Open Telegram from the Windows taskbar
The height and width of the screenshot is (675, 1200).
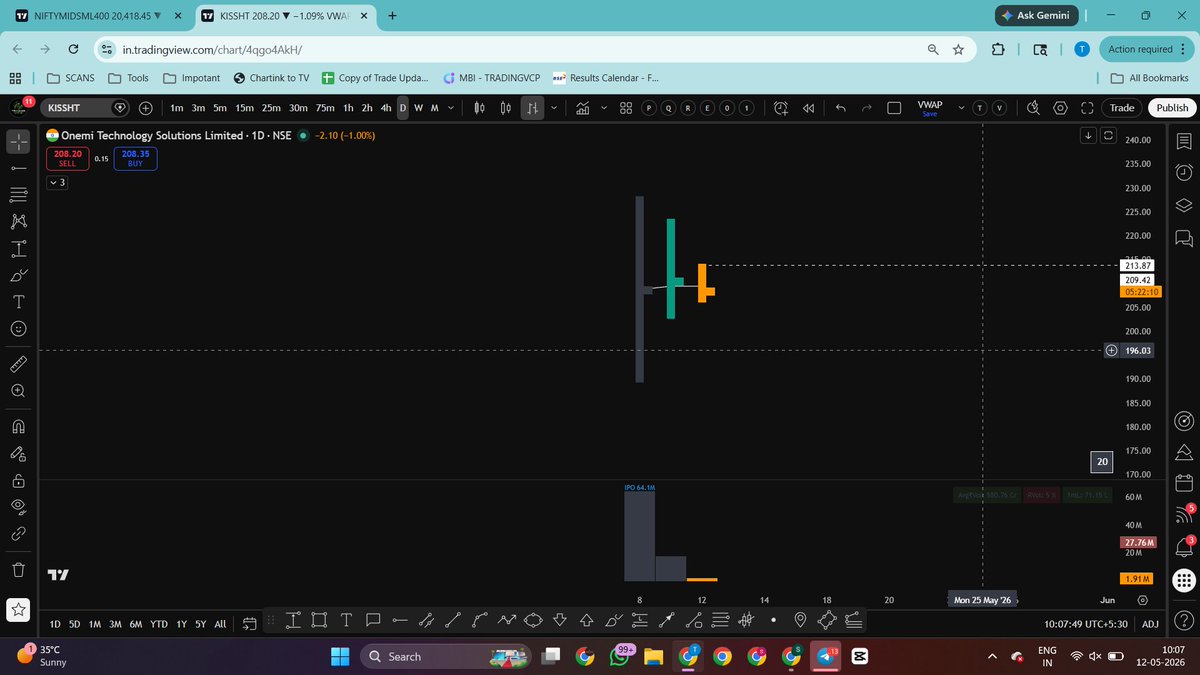(826, 656)
